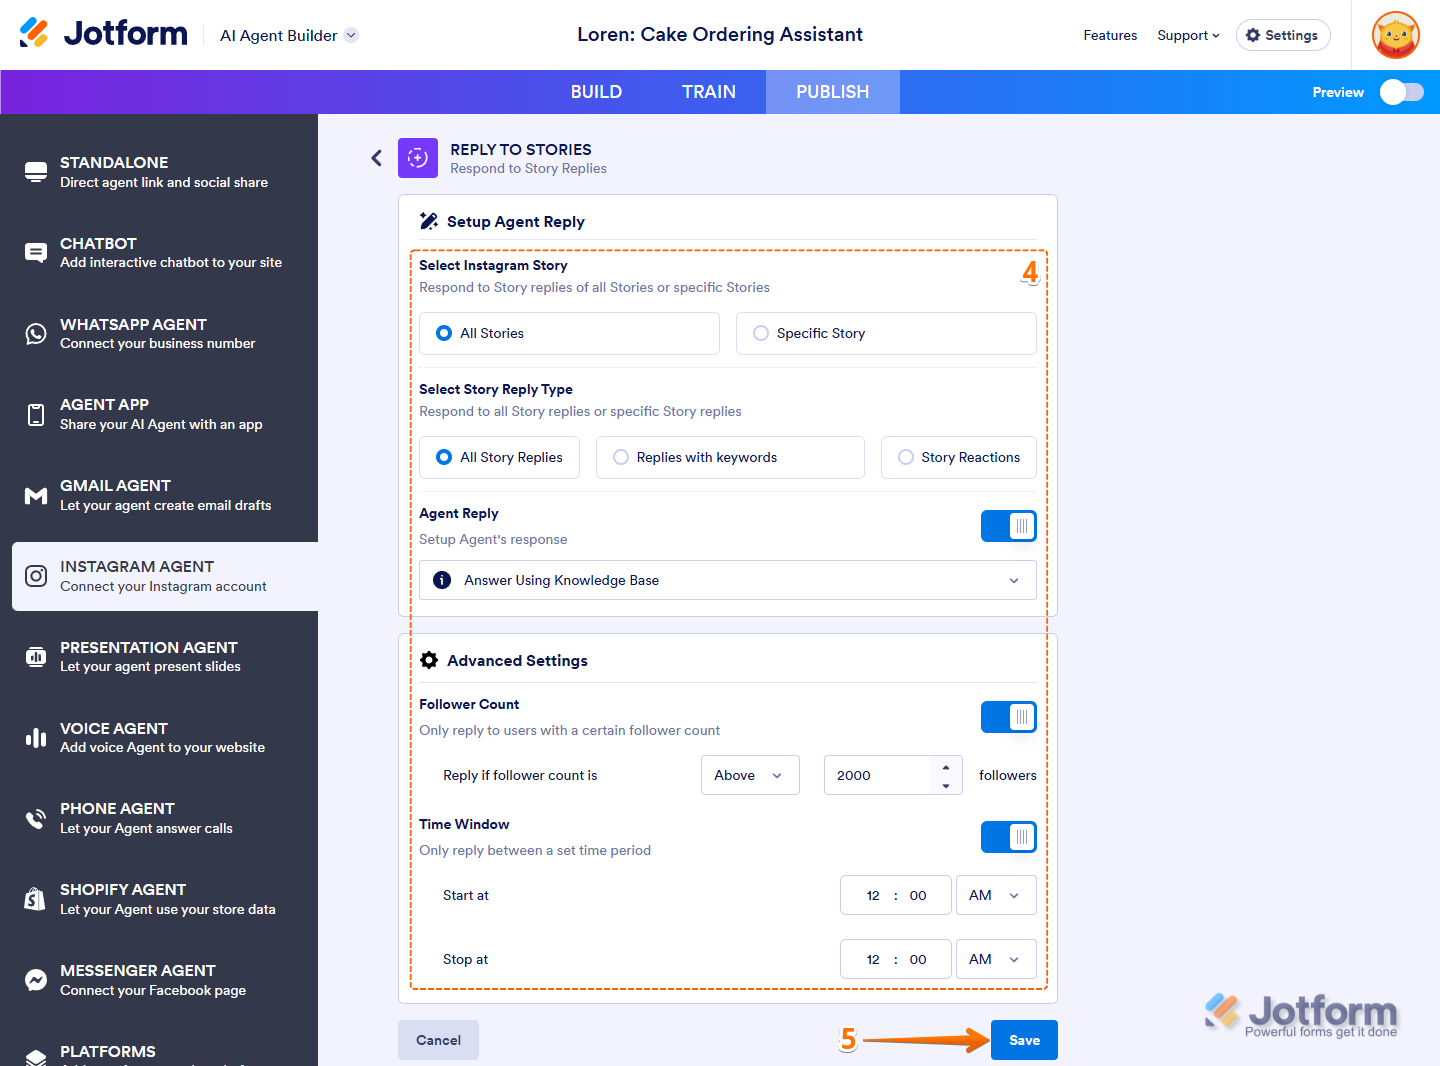
Task: Click the info icon in Agent Reply dropdown
Action: 442,580
